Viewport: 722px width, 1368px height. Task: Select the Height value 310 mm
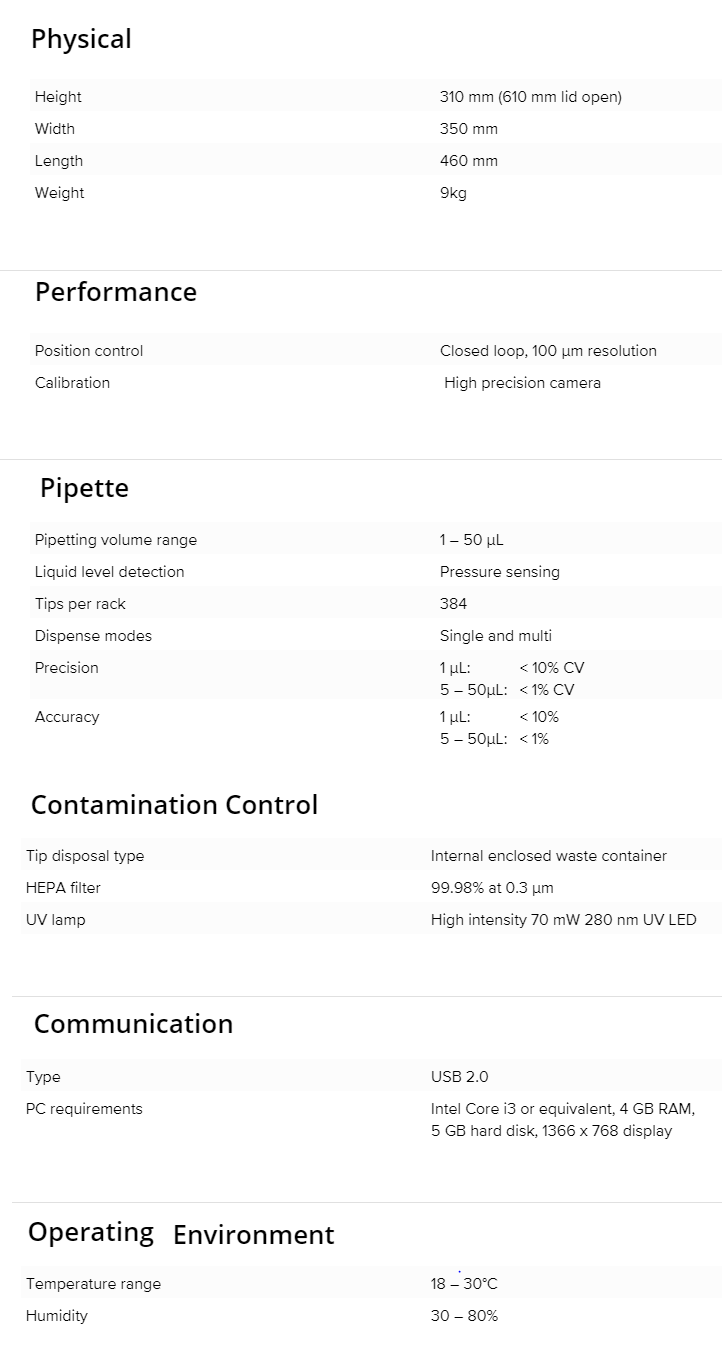(x=530, y=97)
